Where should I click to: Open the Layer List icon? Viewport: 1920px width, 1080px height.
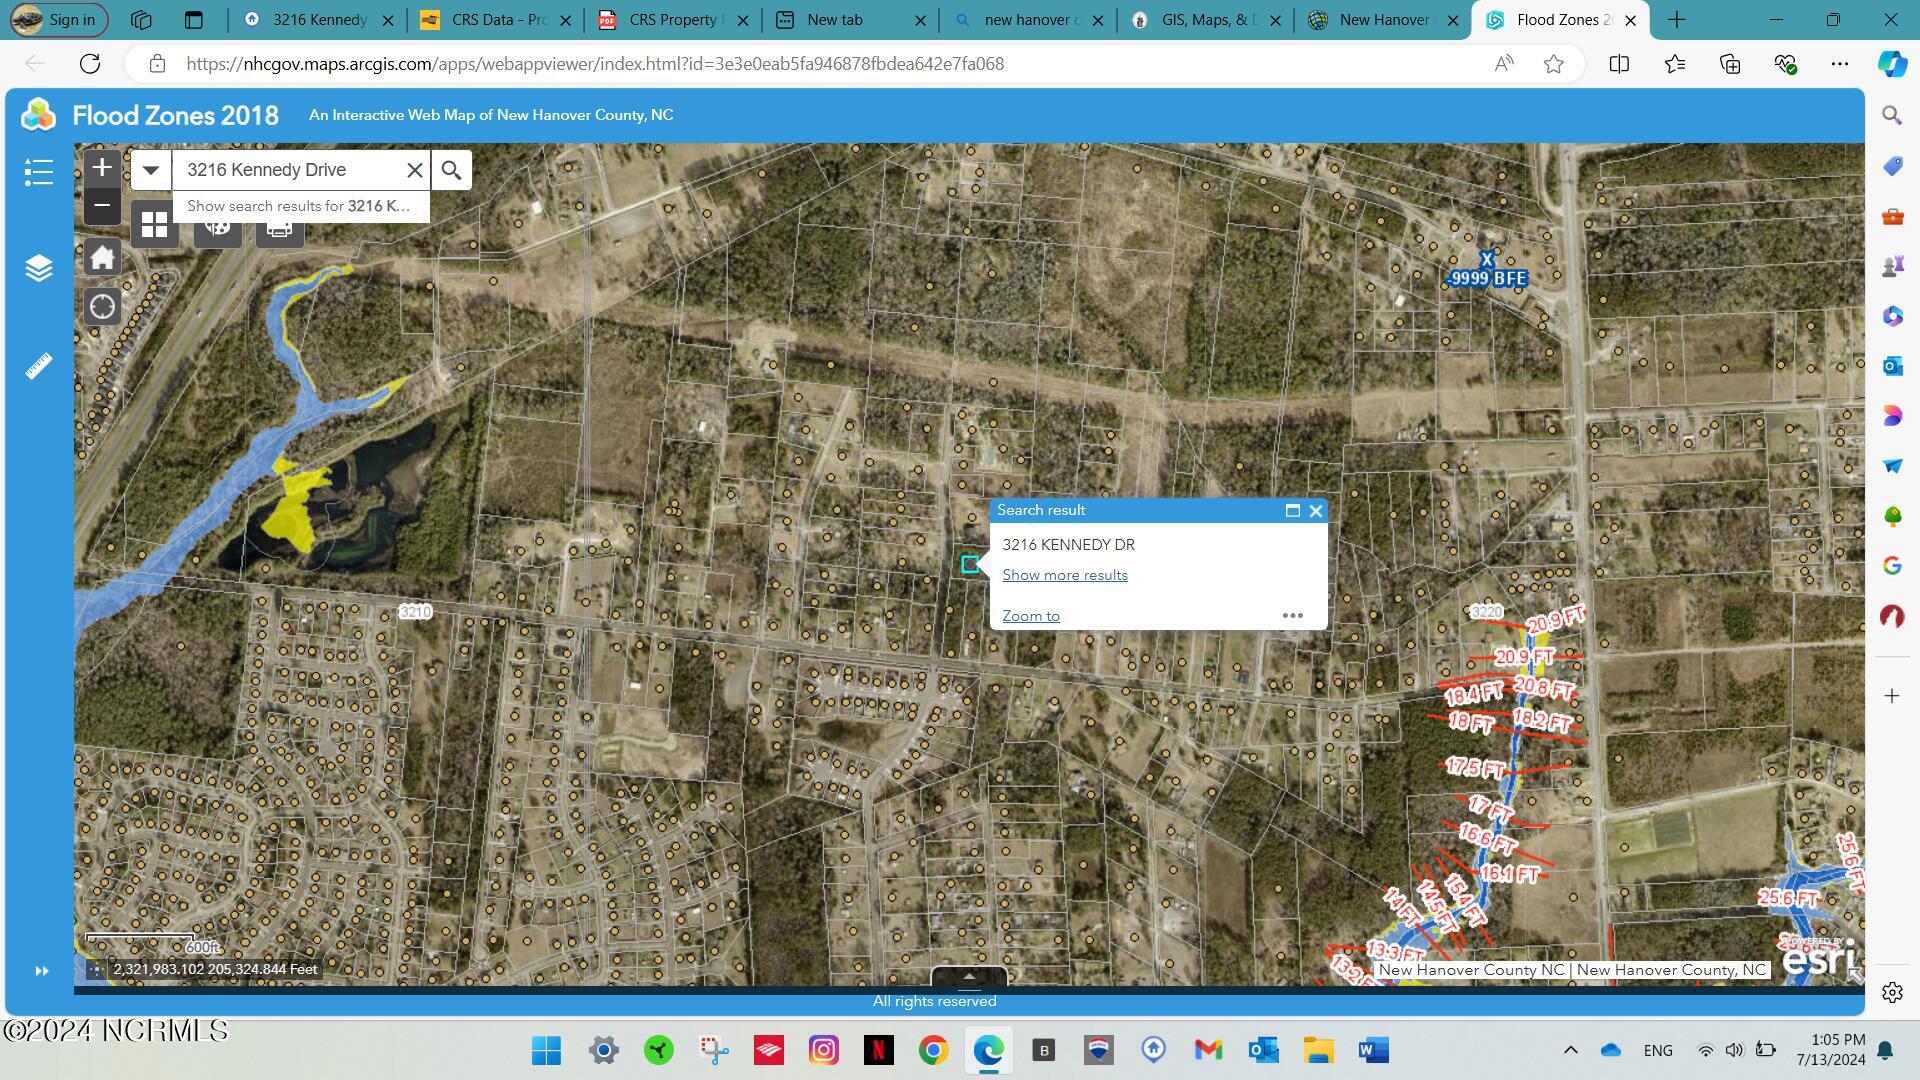coord(38,268)
